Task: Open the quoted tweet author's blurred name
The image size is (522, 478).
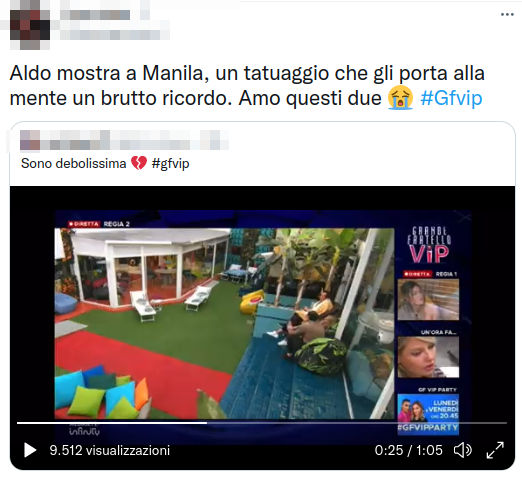Action: click(x=124, y=140)
